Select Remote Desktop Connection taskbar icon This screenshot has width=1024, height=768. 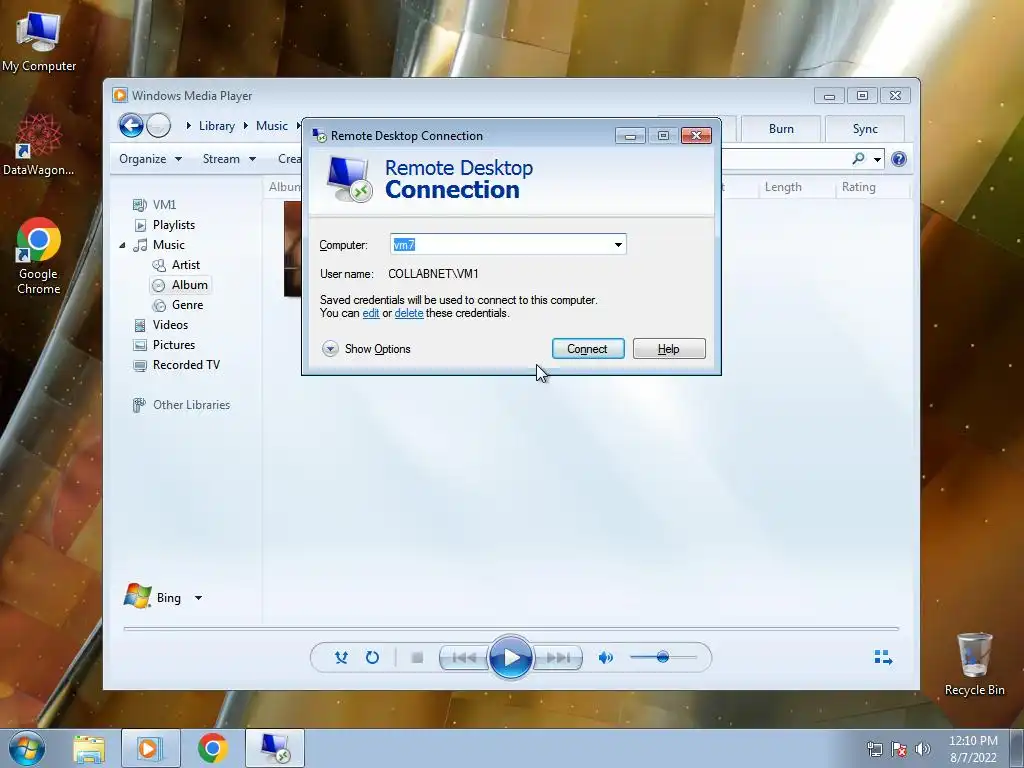(x=275, y=749)
